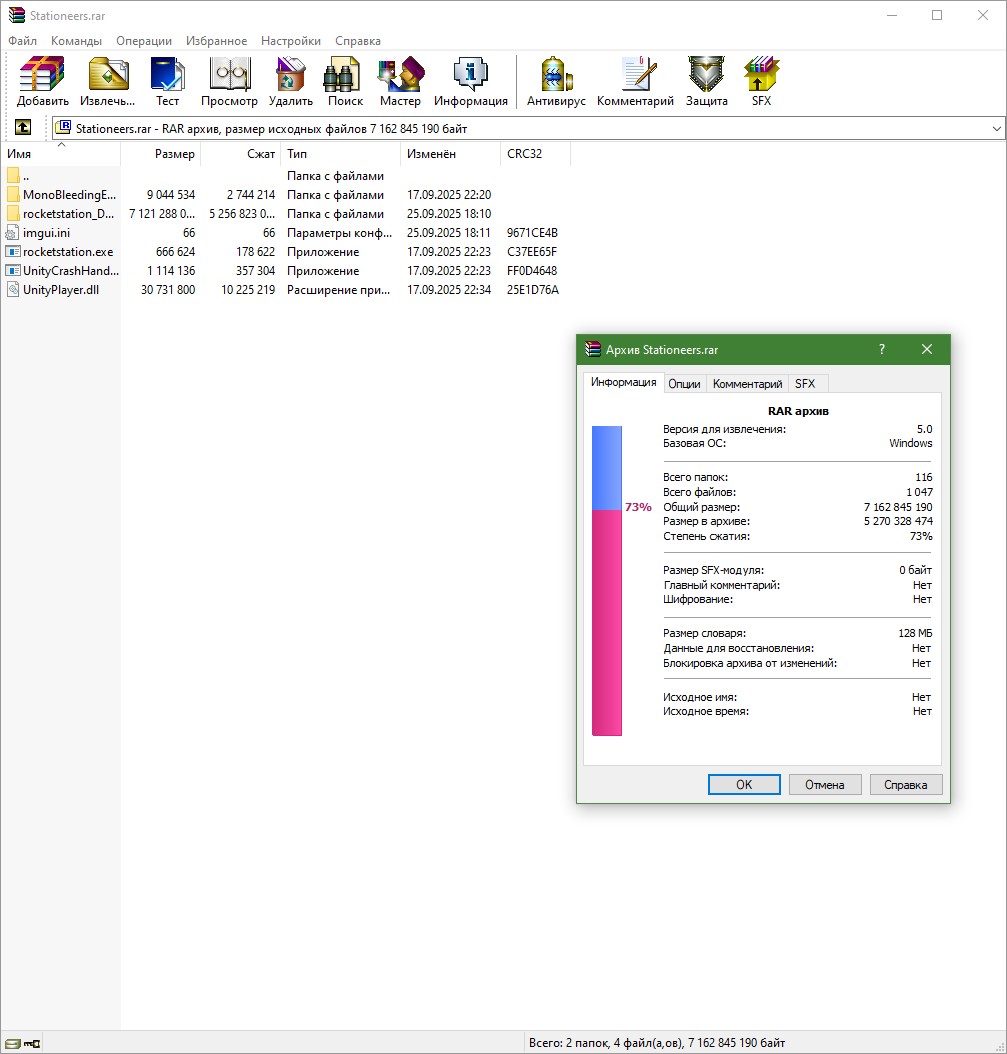The width and height of the screenshot is (1007, 1054).
Task: Click the Защита (Protect) shield icon
Action: (x=707, y=74)
